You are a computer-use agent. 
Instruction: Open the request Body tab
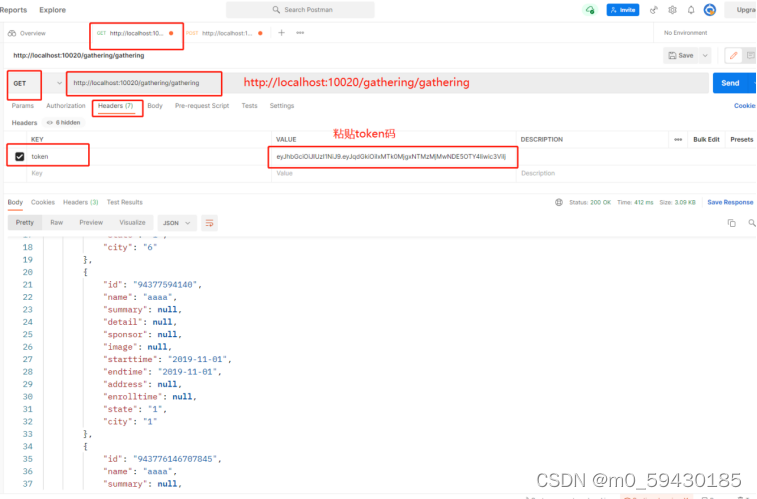click(155, 106)
